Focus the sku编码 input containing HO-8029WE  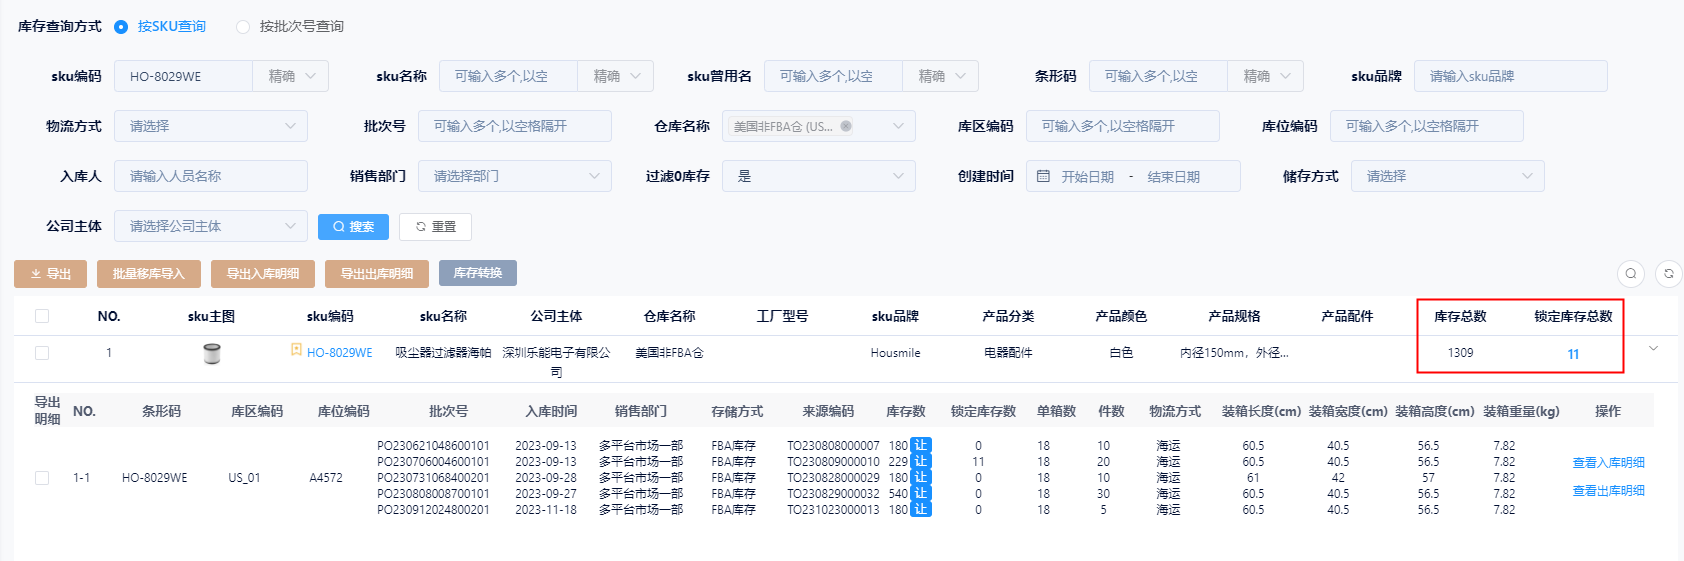click(x=183, y=76)
